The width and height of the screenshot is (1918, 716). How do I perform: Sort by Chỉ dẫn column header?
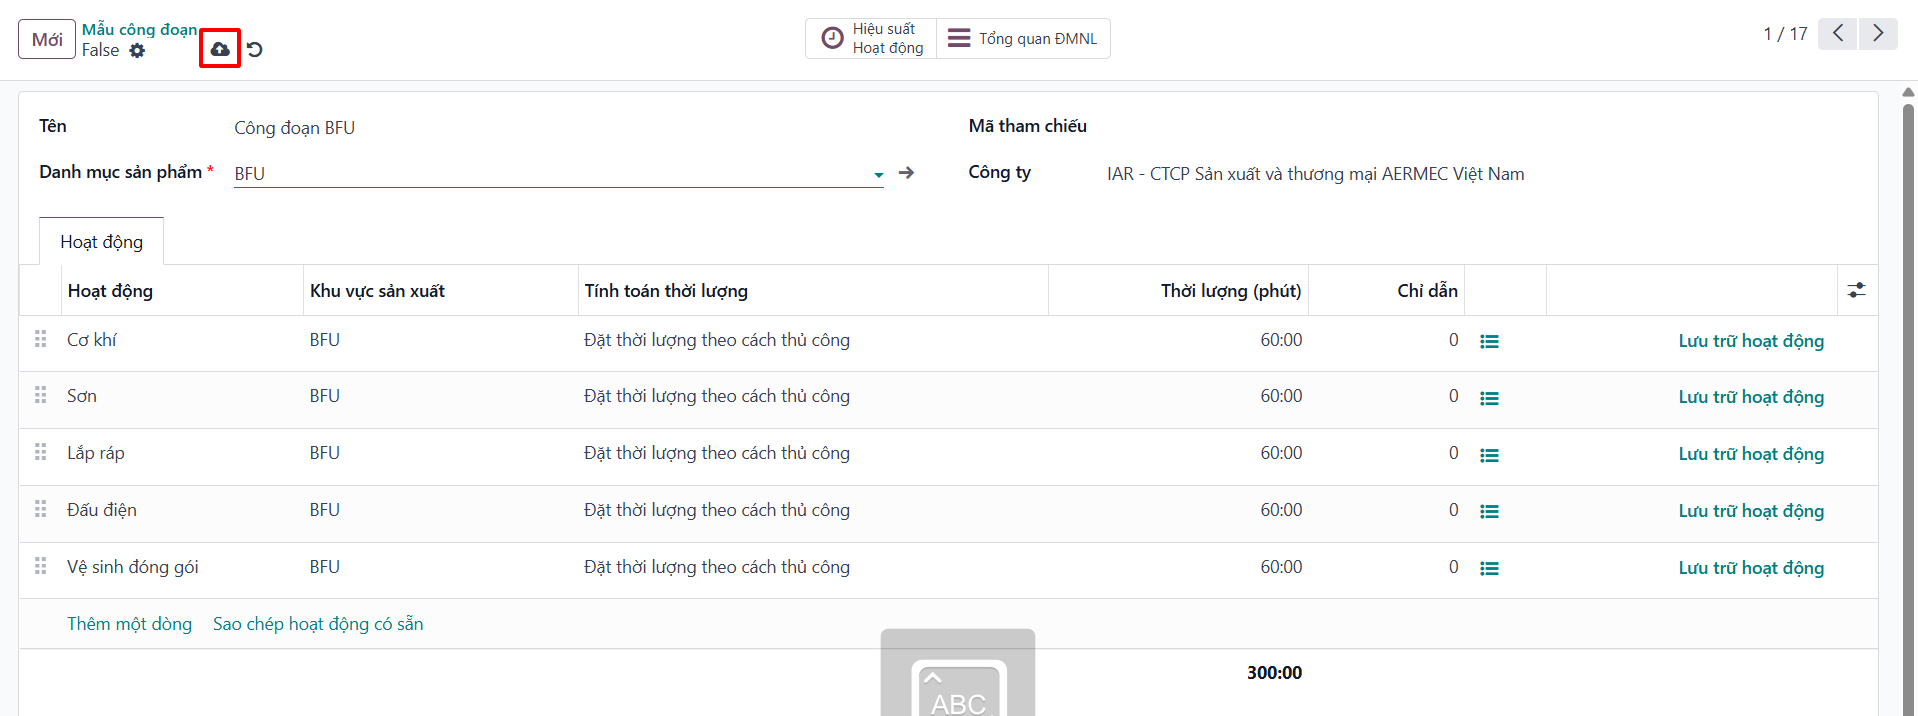click(x=1386, y=291)
